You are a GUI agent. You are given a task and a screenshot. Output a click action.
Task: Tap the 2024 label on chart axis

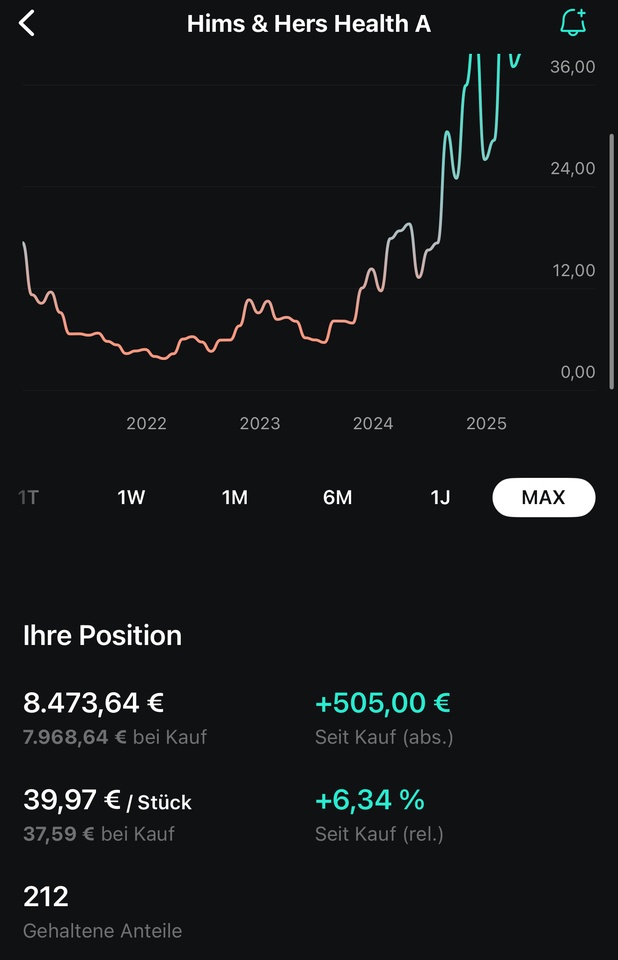(x=373, y=424)
